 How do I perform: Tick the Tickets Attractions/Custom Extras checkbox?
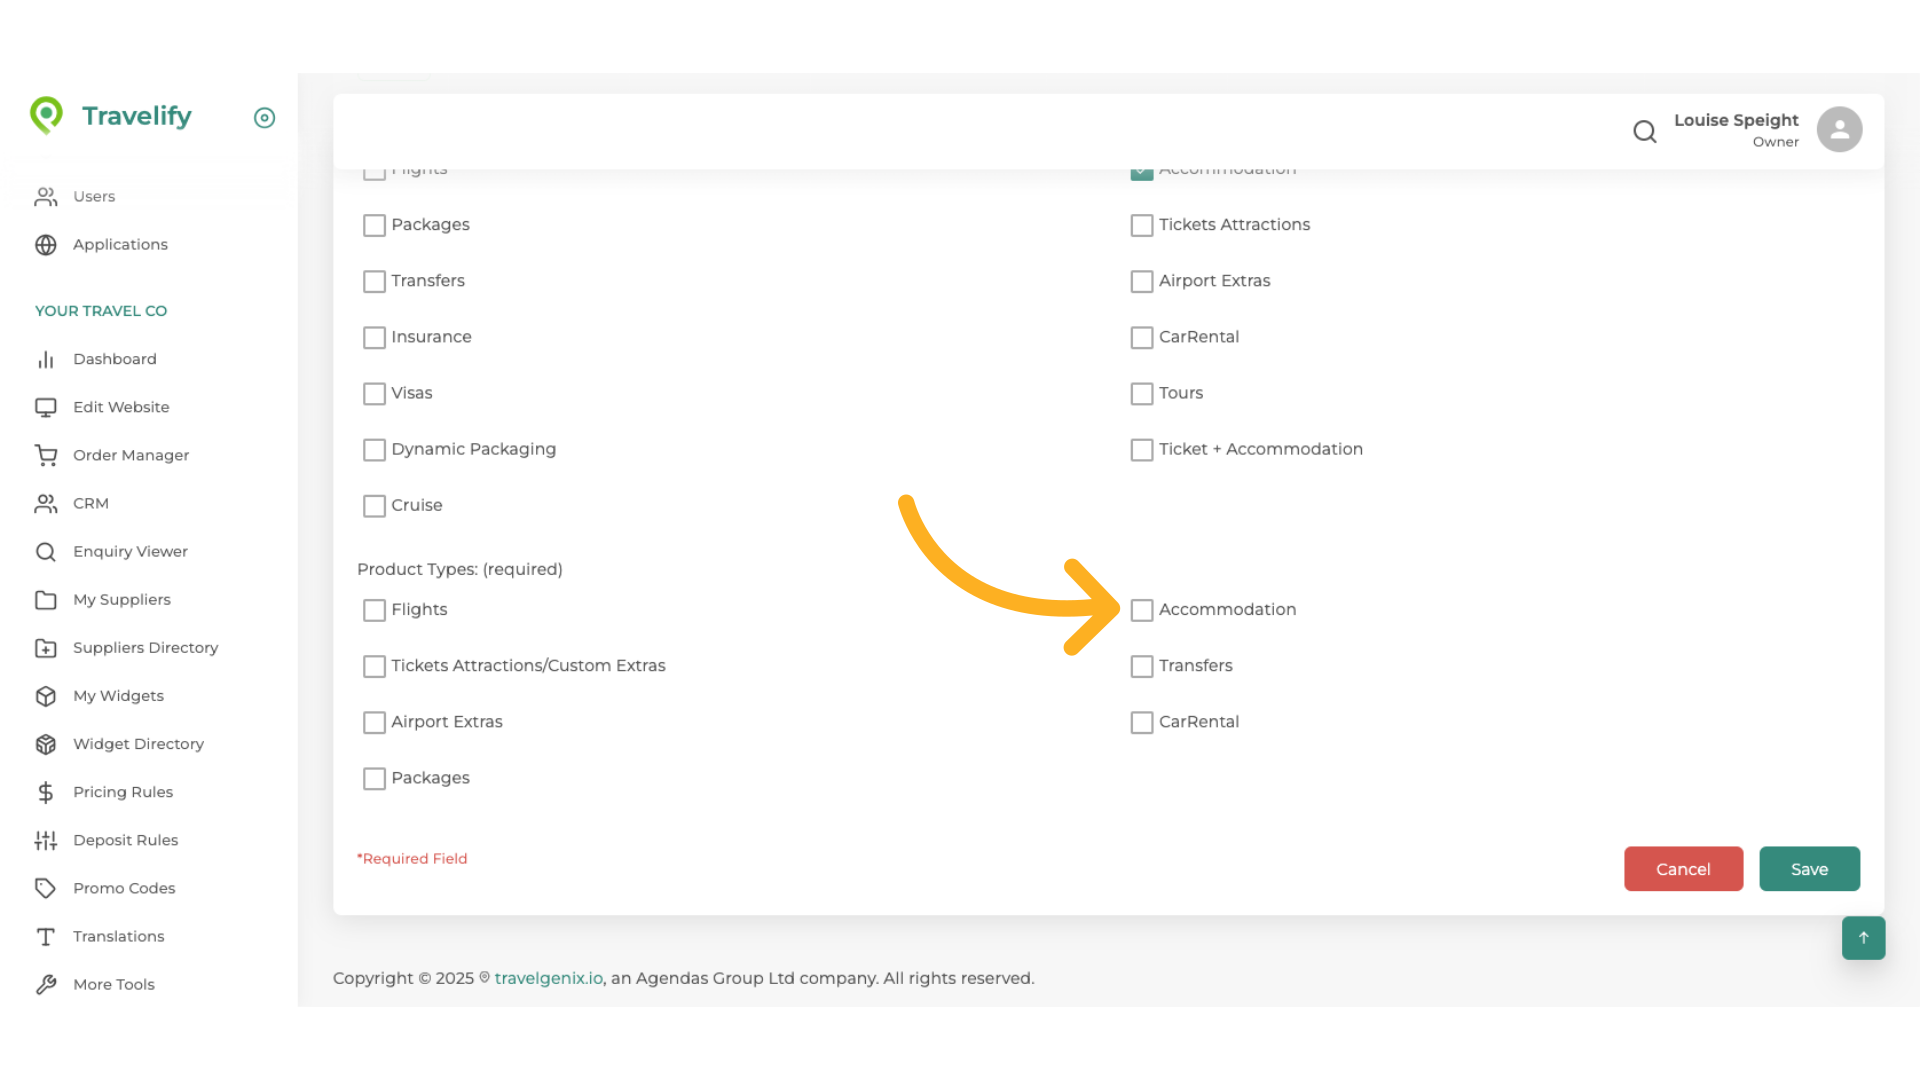[x=374, y=666]
